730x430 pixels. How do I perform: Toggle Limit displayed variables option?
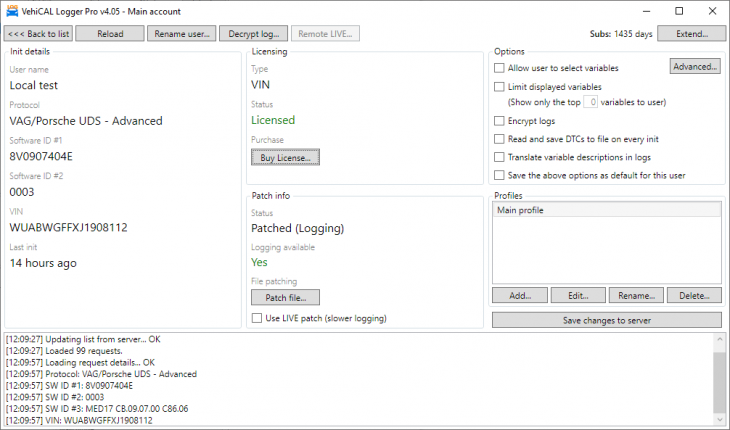click(x=500, y=87)
